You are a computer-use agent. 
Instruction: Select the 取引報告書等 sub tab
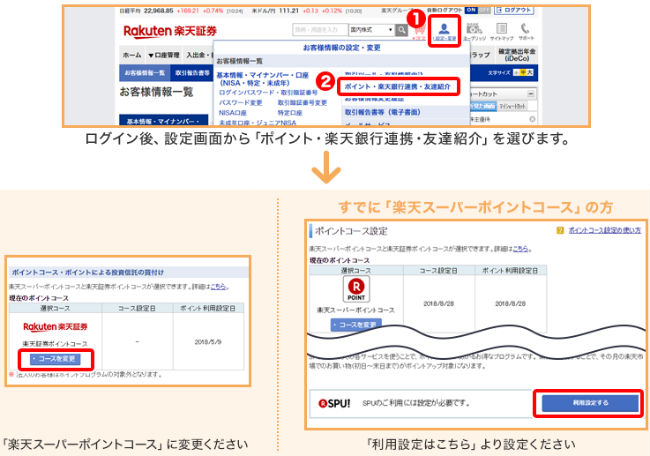[x=192, y=73]
